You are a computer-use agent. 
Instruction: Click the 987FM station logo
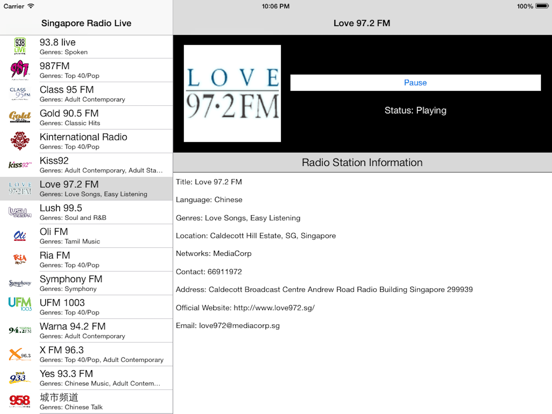(20, 70)
